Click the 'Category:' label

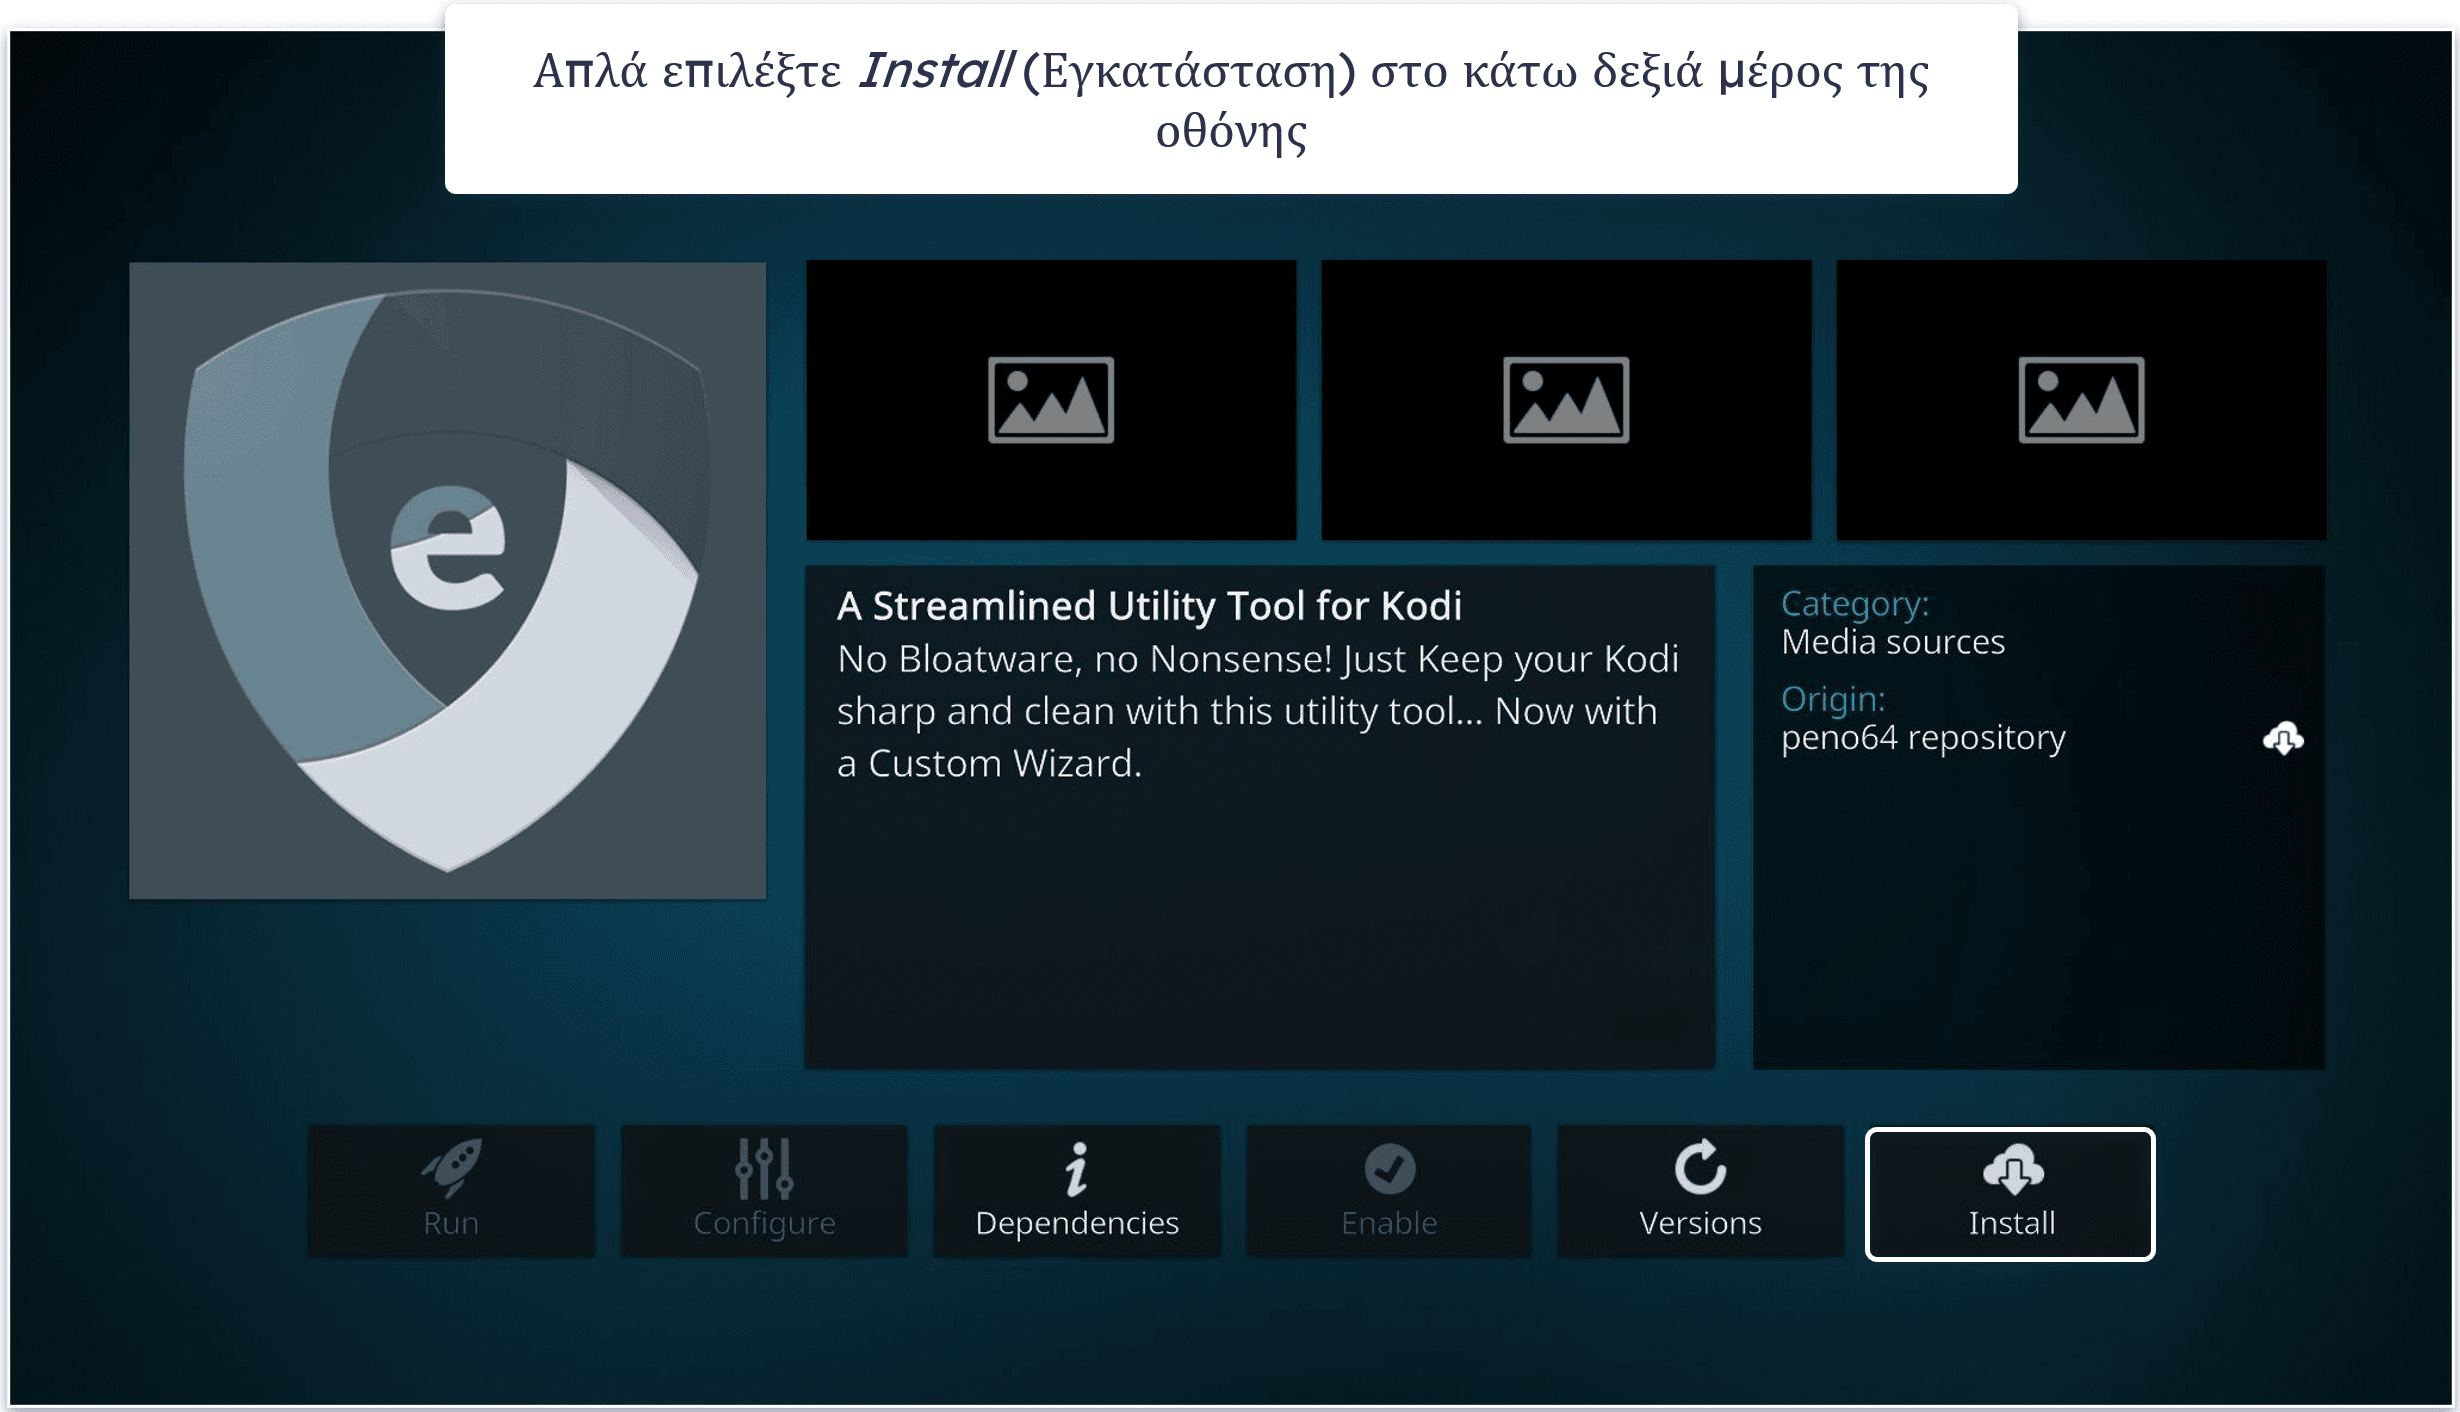click(1855, 604)
